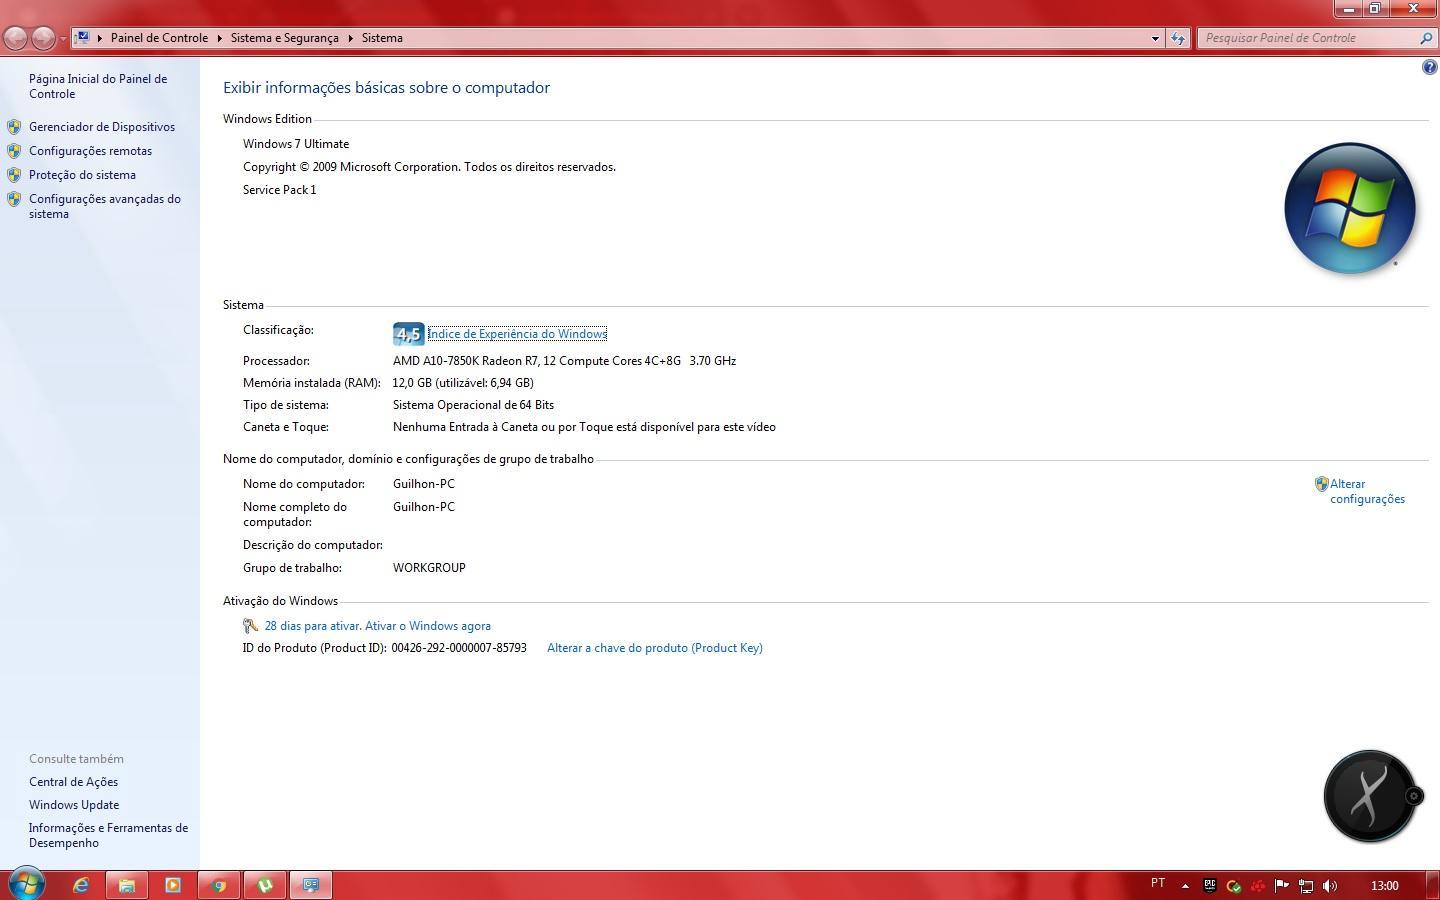Open Windows Media Player taskbar icon
Image resolution: width=1440 pixels, height=900 pixels.
pos(173,885)
